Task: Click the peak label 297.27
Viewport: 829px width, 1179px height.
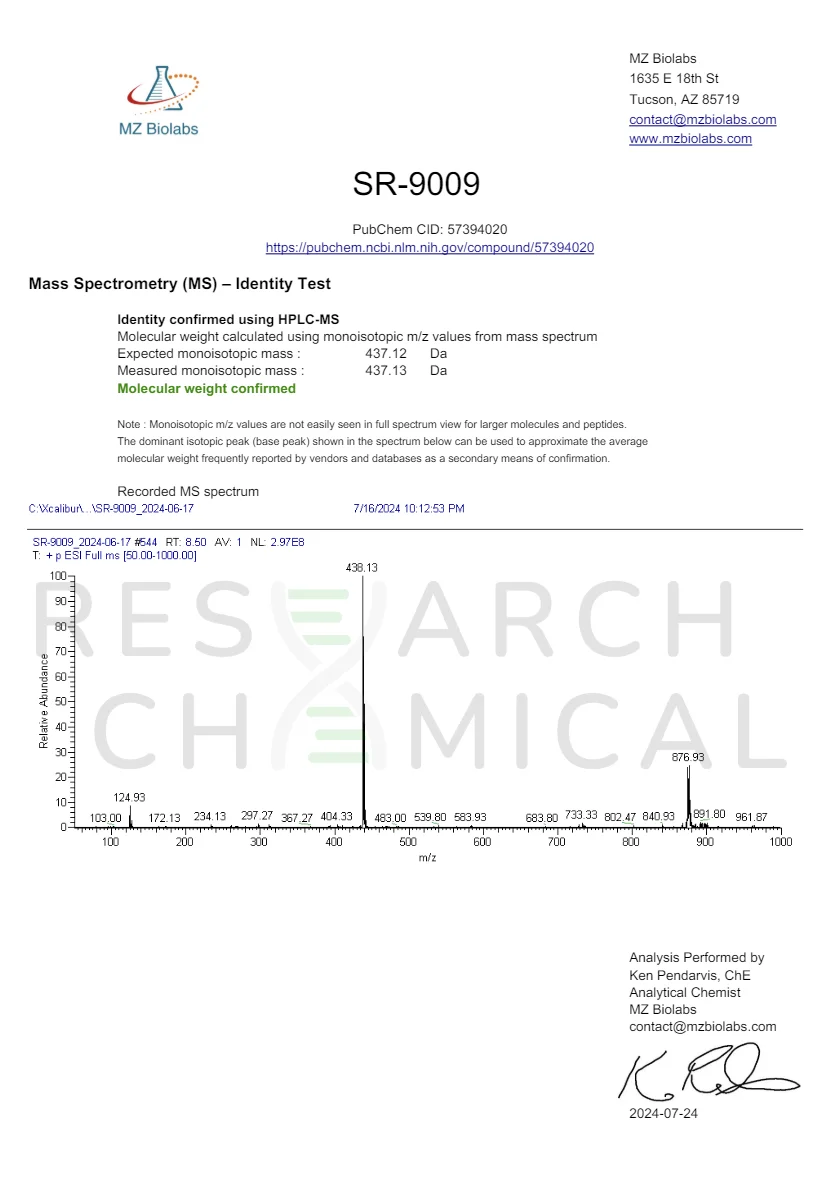Action: (x=256, y=815)
